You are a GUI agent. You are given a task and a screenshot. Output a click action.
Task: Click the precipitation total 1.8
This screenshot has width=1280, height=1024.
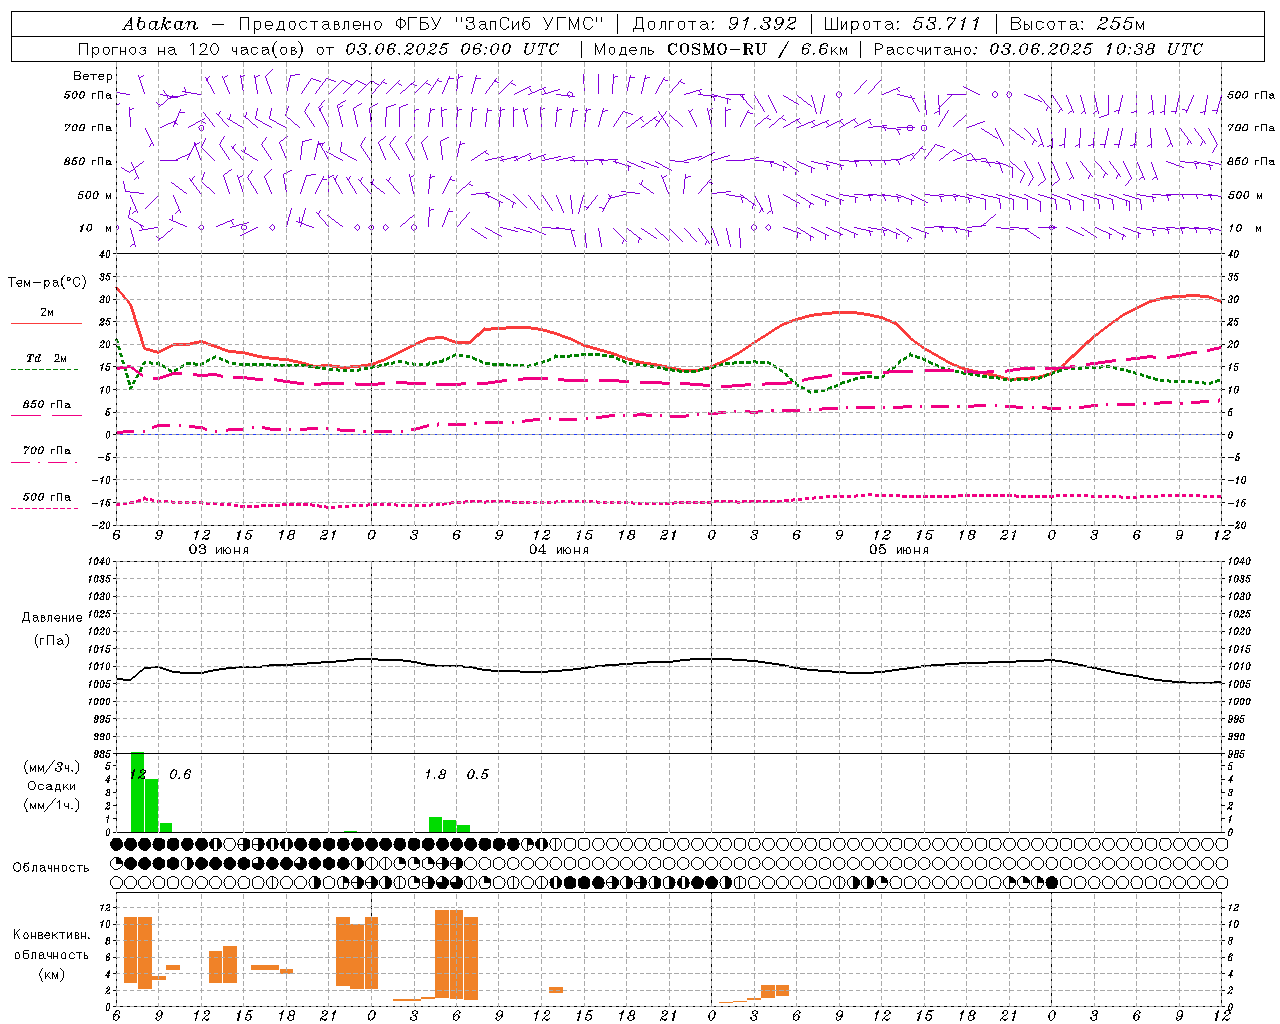[x=435, y=774]
